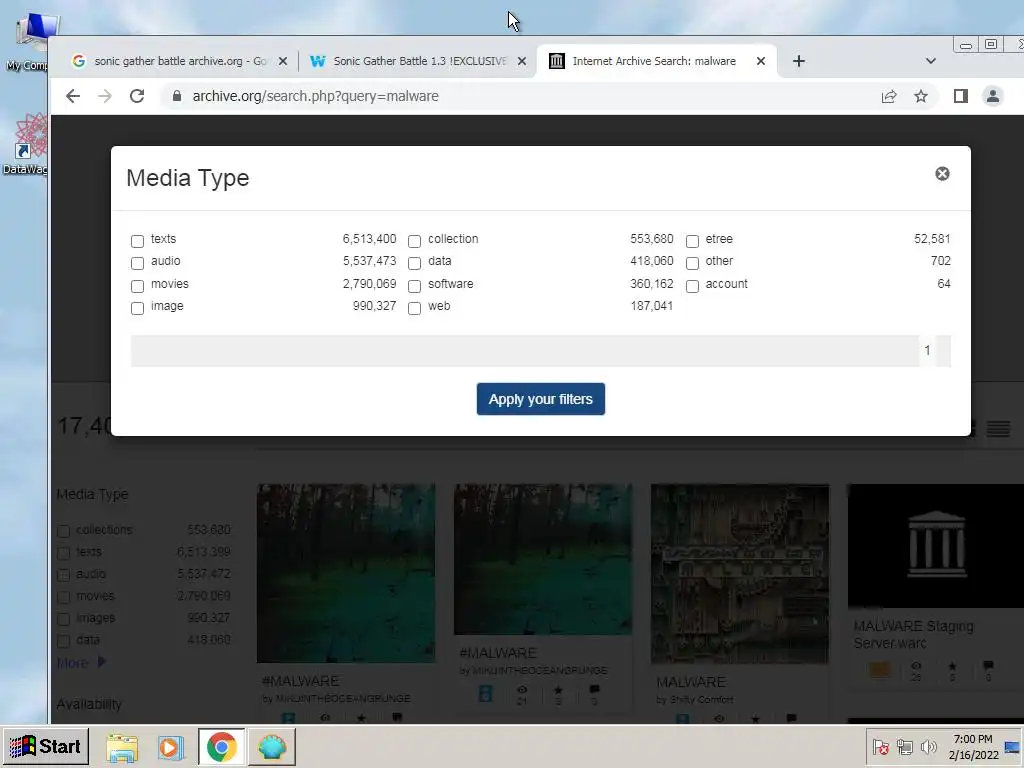
Task: Check the image media type
Action: (137, 308)
